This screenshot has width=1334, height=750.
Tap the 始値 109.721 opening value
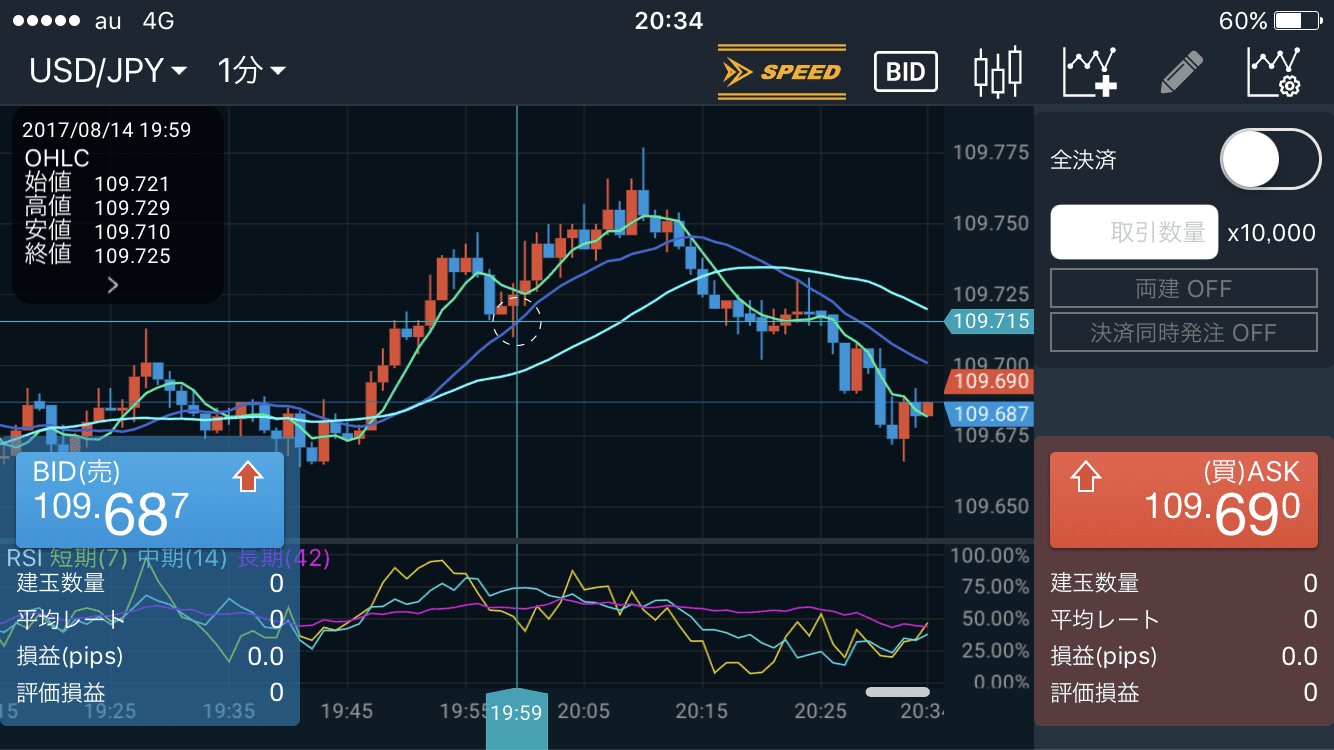tap(98, 184)
